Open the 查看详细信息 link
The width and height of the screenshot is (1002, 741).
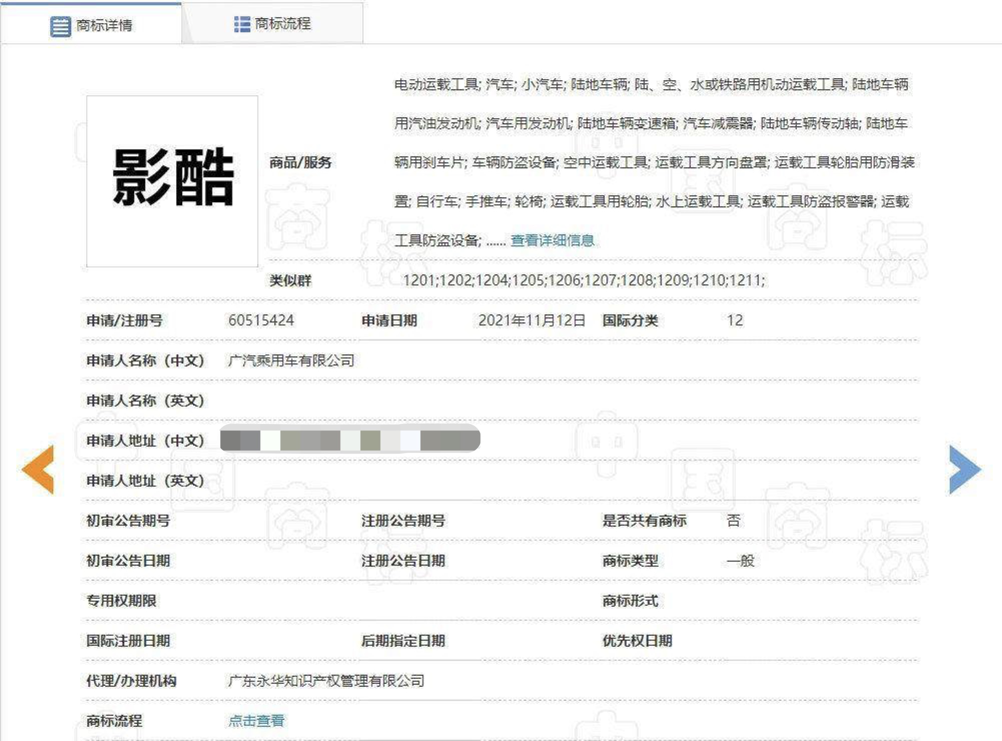pyautogui.click(x=552, y=240)
